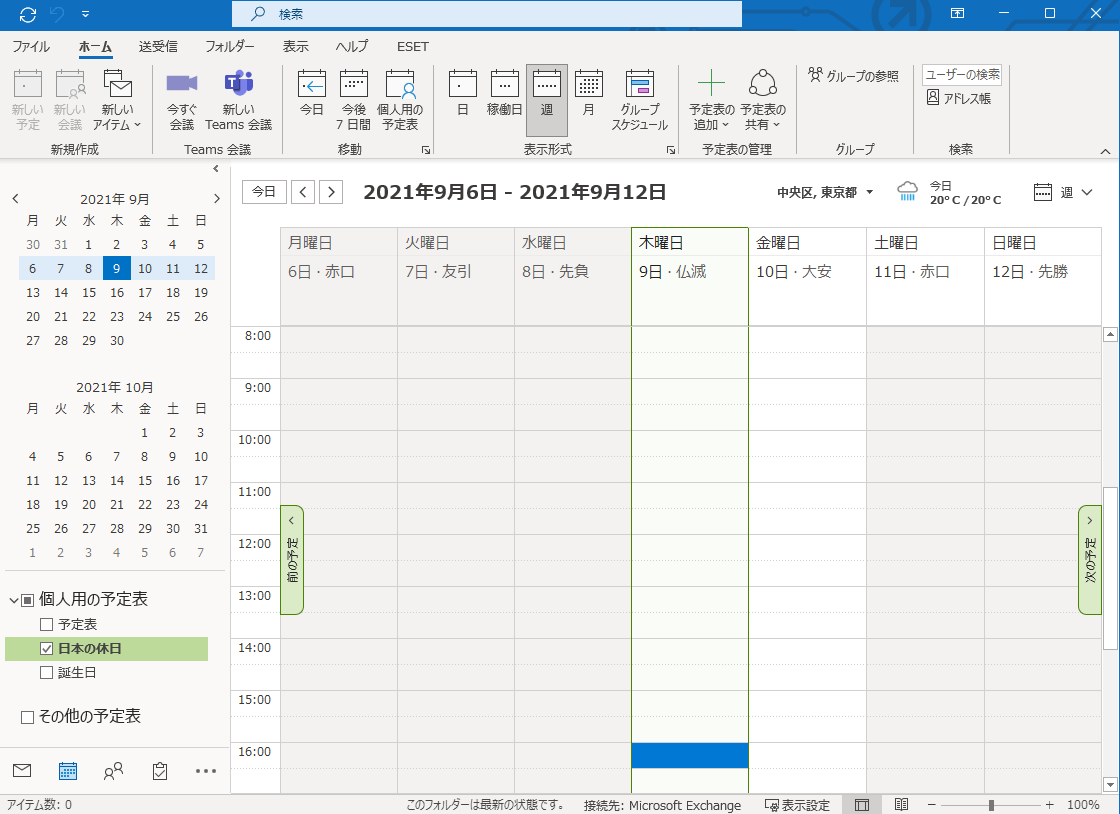
Task: Click the search box labeled 検索
Action: [x=486, y=14]
